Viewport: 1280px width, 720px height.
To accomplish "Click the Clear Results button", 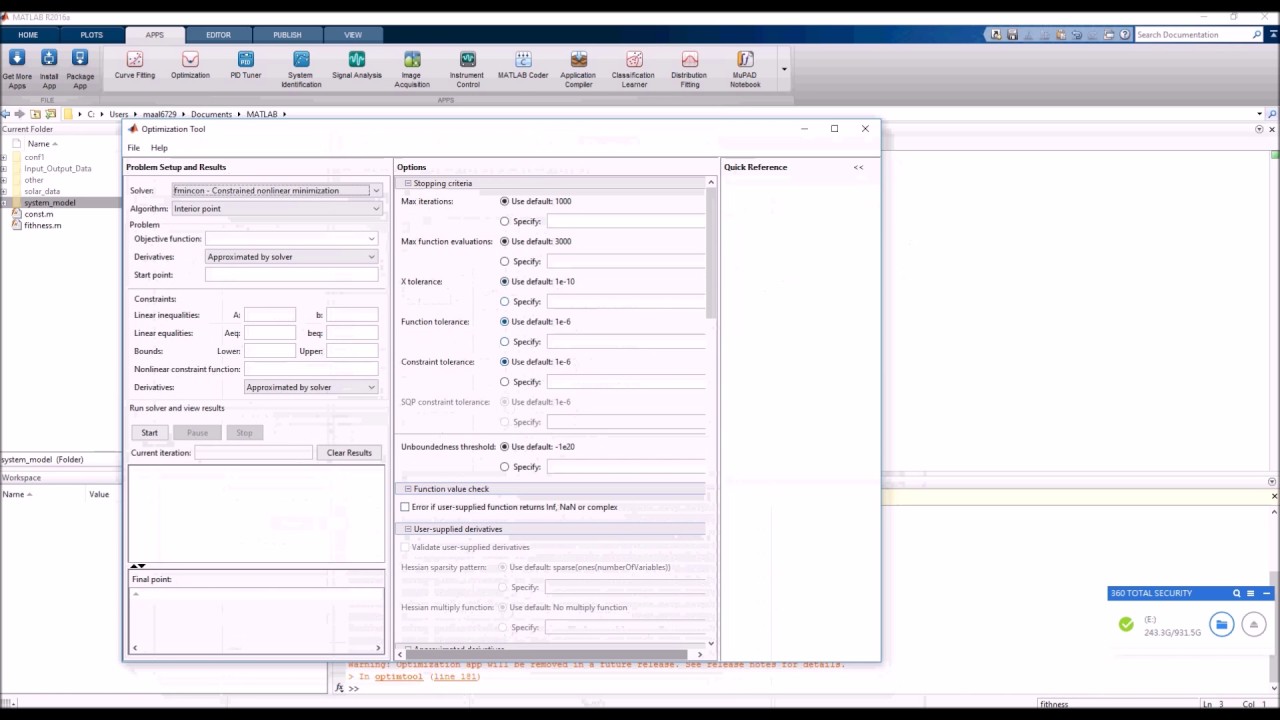I will click(x=349, y=453).
